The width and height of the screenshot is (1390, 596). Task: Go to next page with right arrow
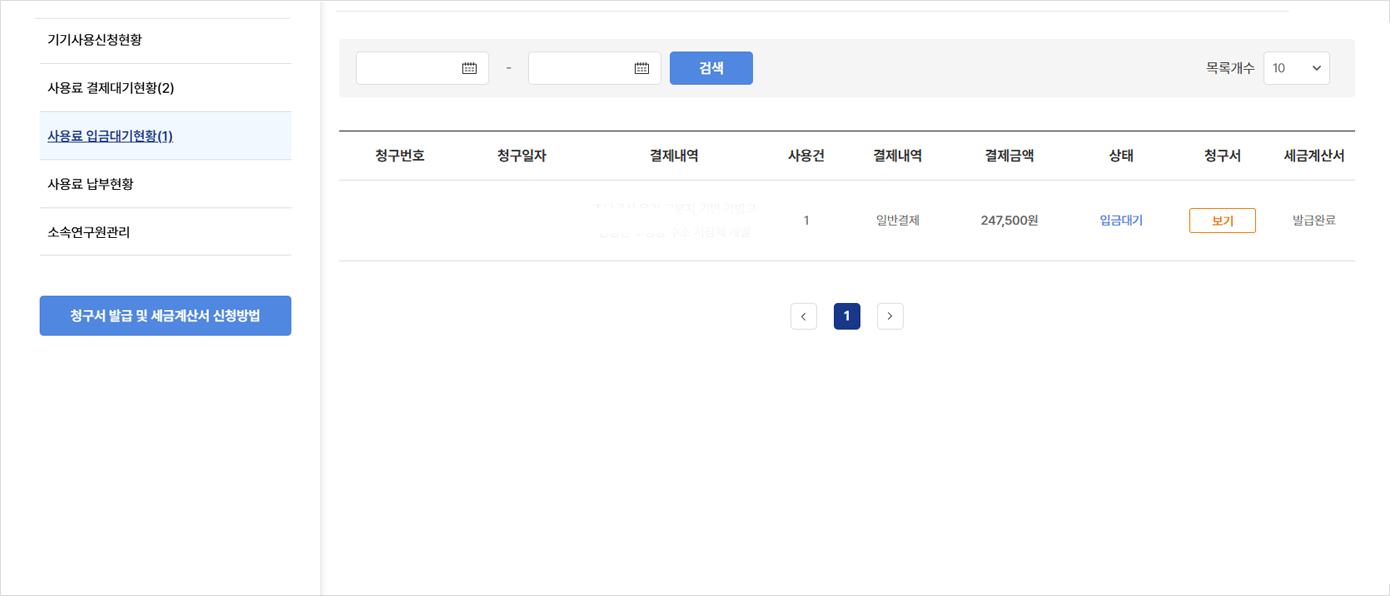(890, 316)
